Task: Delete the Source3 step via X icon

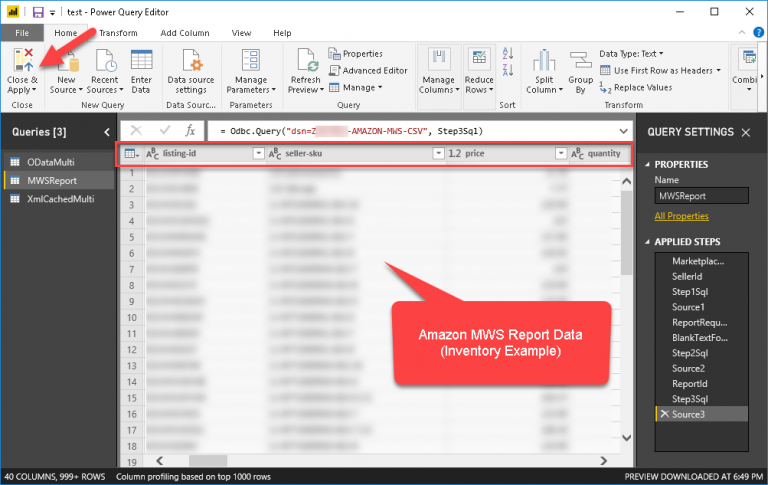Action: point(665,414)
